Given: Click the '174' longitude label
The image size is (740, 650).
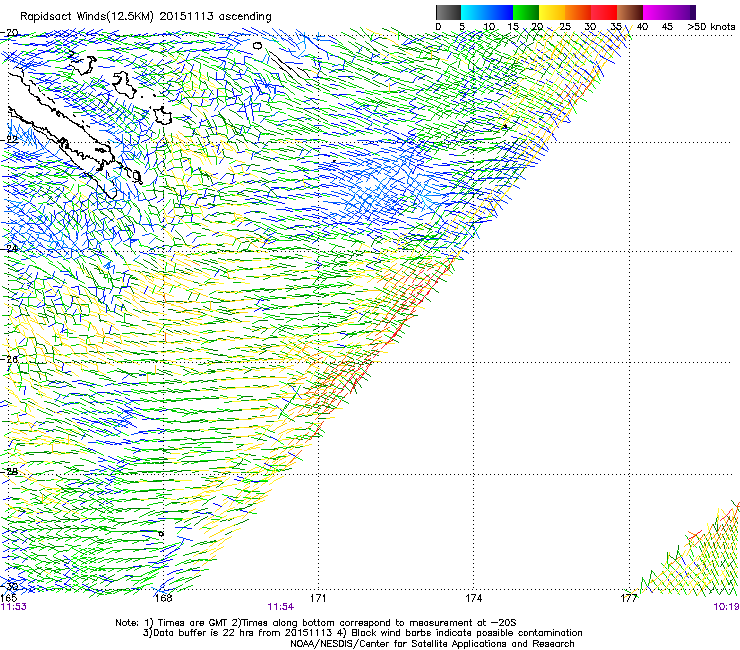Looking at the screenshot, I should (x=473, y=598).
